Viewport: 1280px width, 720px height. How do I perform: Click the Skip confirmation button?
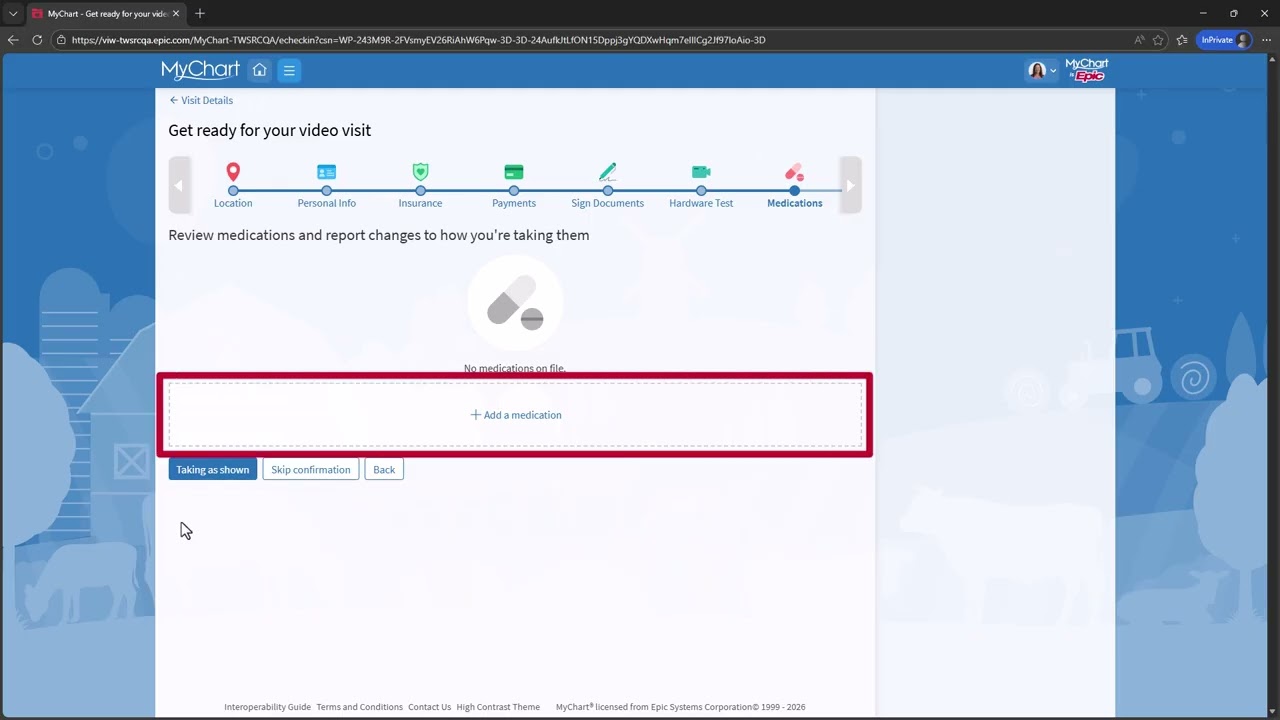point(311,470)
